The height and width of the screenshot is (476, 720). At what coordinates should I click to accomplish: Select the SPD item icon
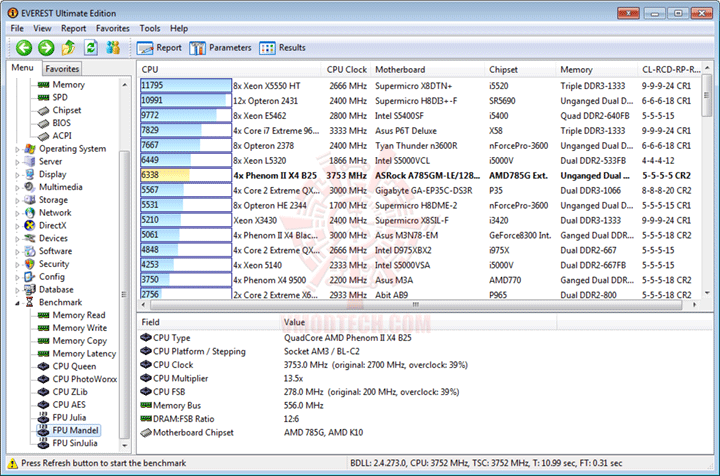pyautogui.click(x=44, y=98)
